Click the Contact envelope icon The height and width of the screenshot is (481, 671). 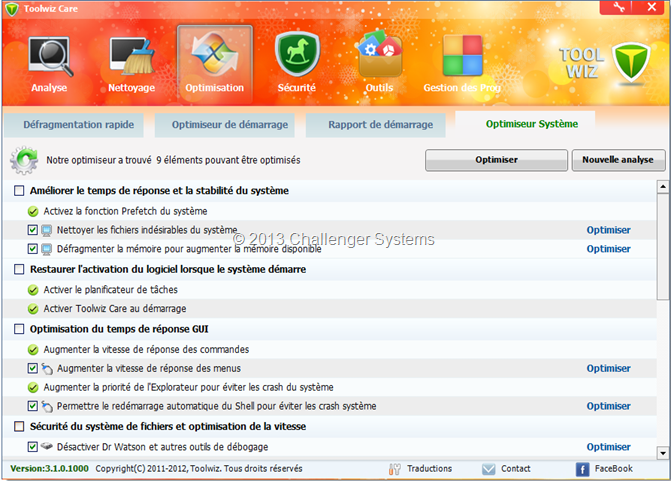click(488, 469)
